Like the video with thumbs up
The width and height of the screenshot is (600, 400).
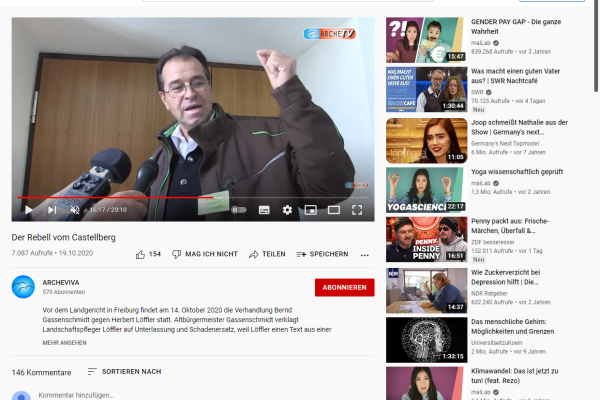point(147,254)
